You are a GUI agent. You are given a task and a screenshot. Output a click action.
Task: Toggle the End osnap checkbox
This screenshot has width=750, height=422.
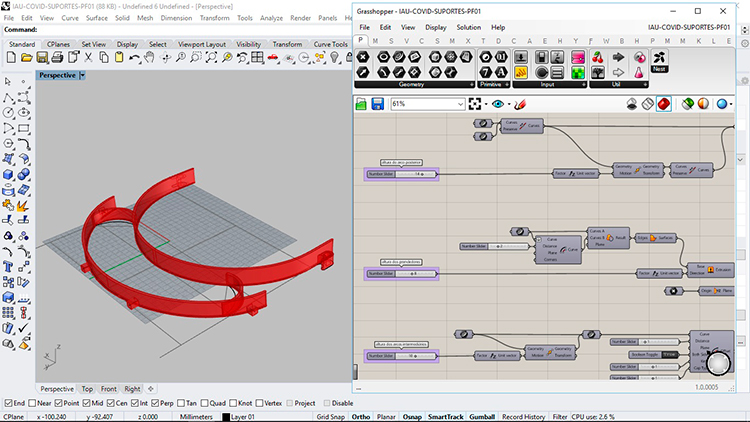(8, 403)
